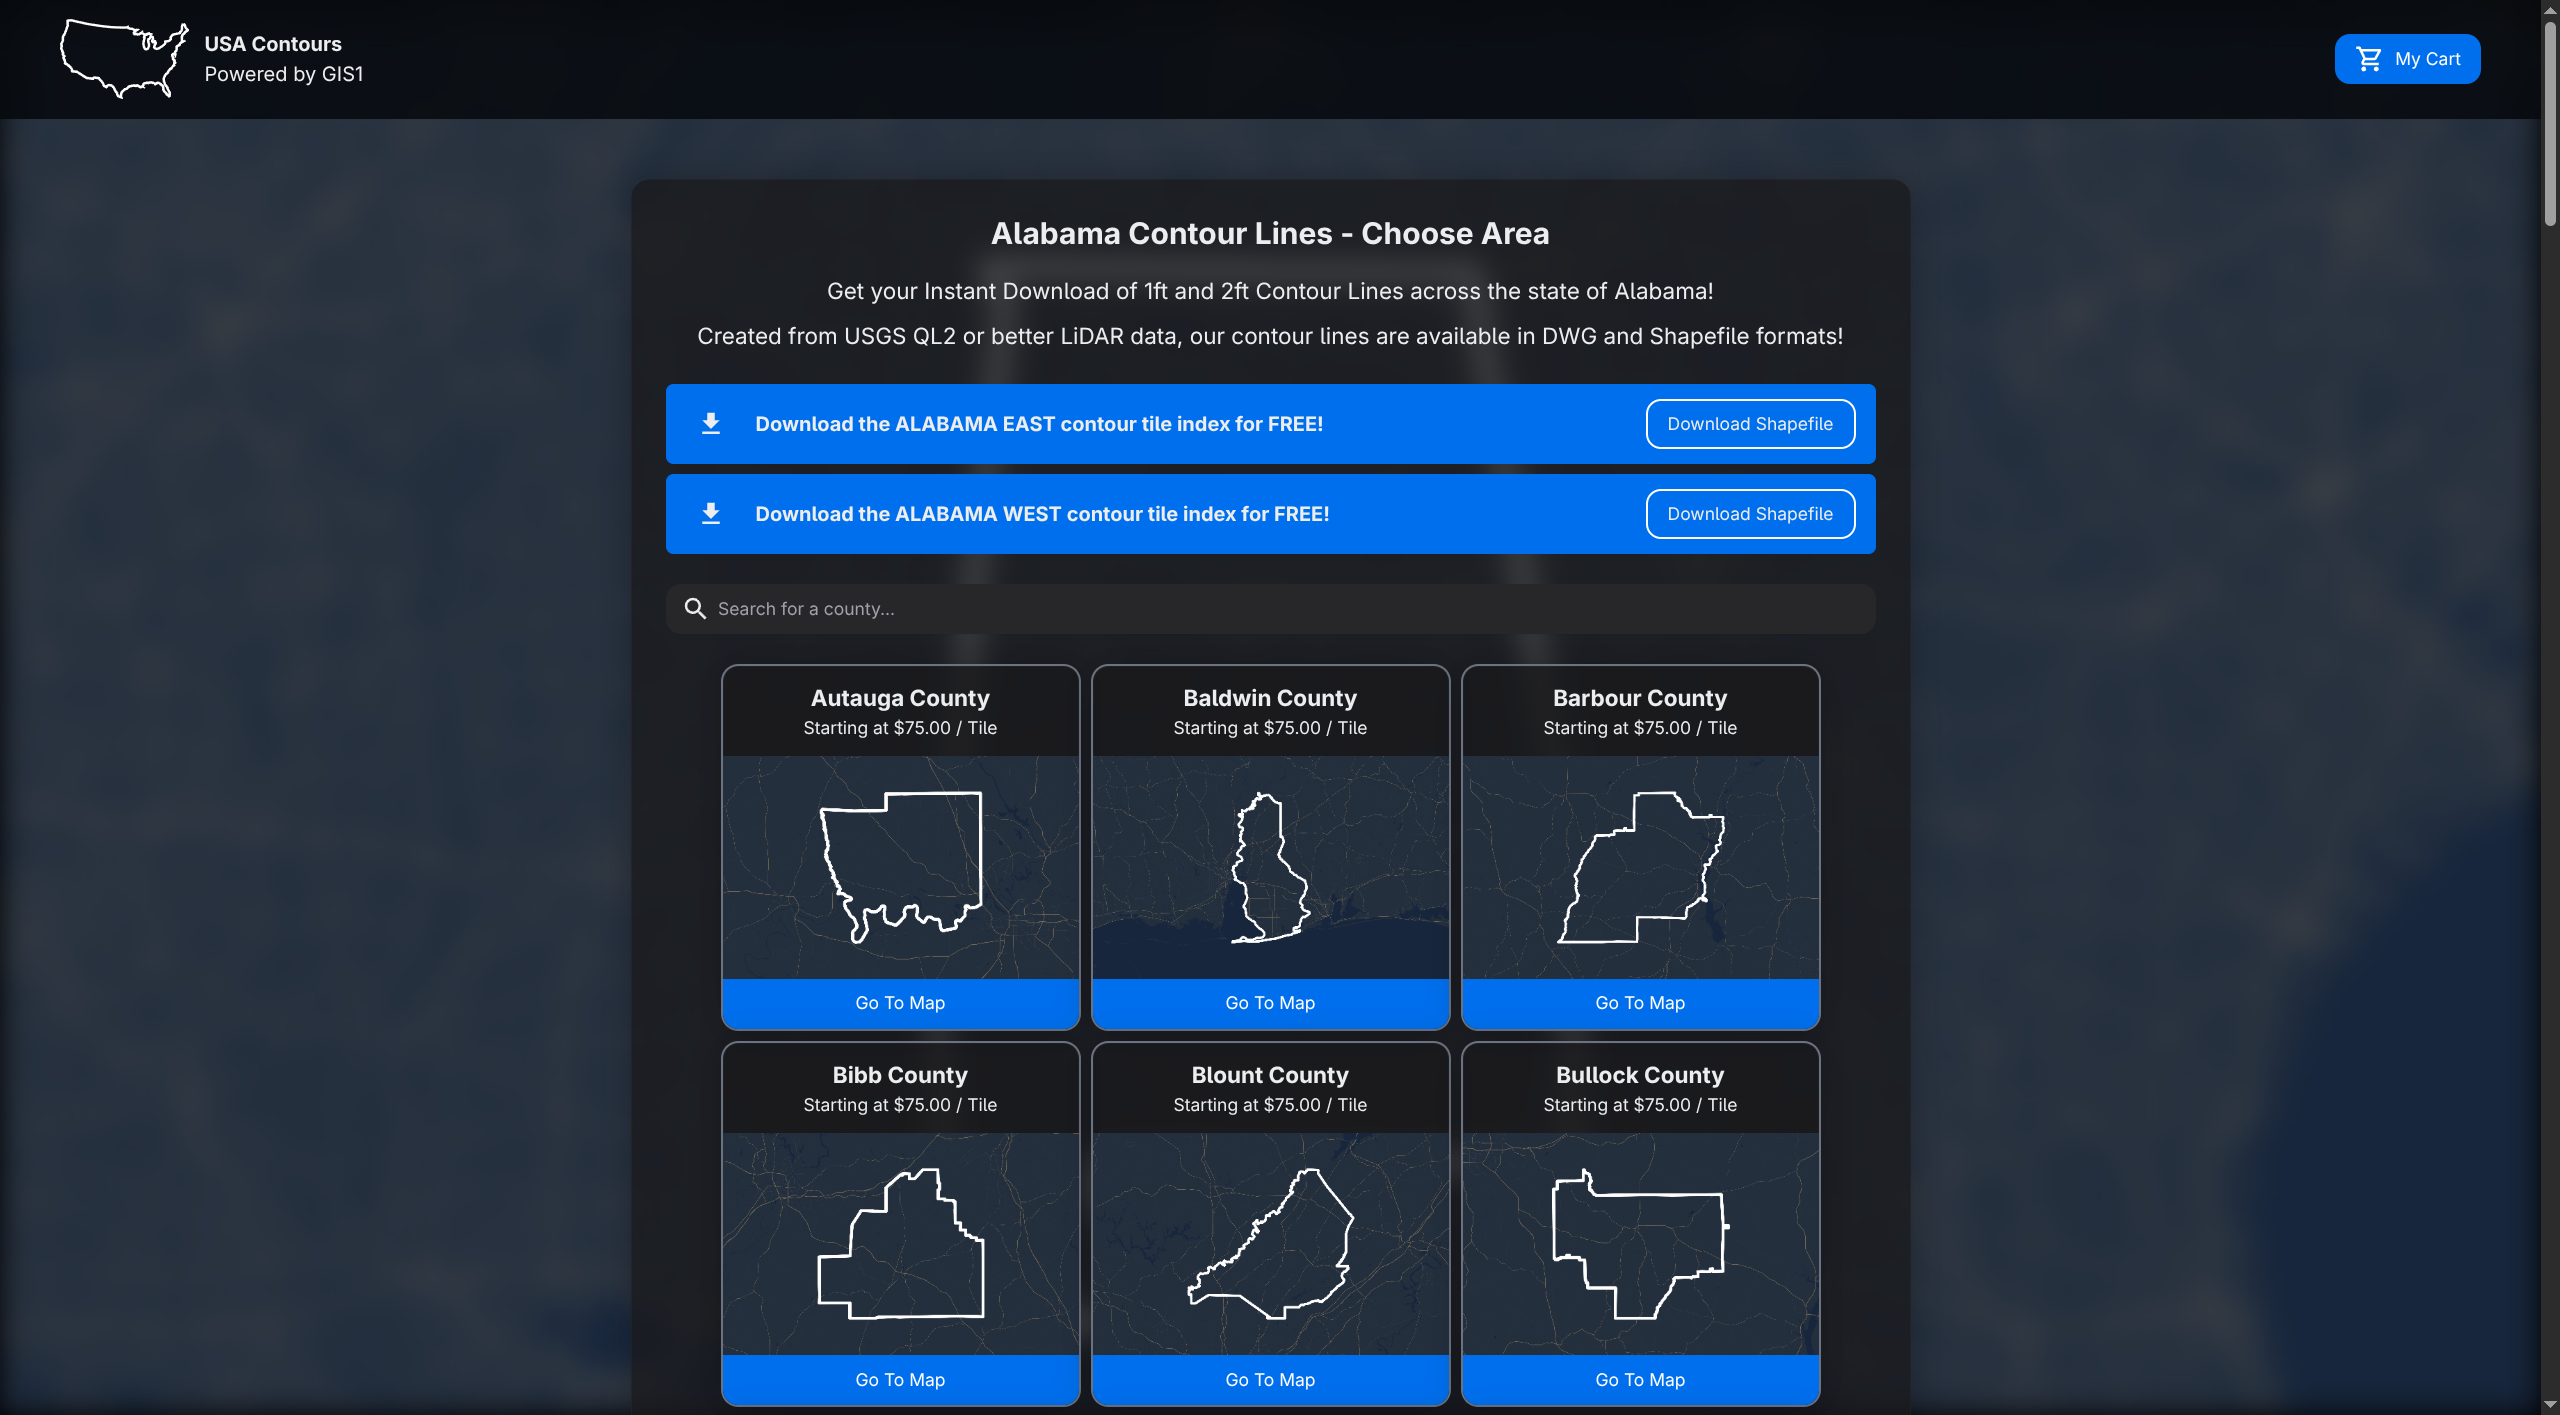Download Shapefile for Alabama West index
The image size is (2560, 1415).
coord(1749,514)
